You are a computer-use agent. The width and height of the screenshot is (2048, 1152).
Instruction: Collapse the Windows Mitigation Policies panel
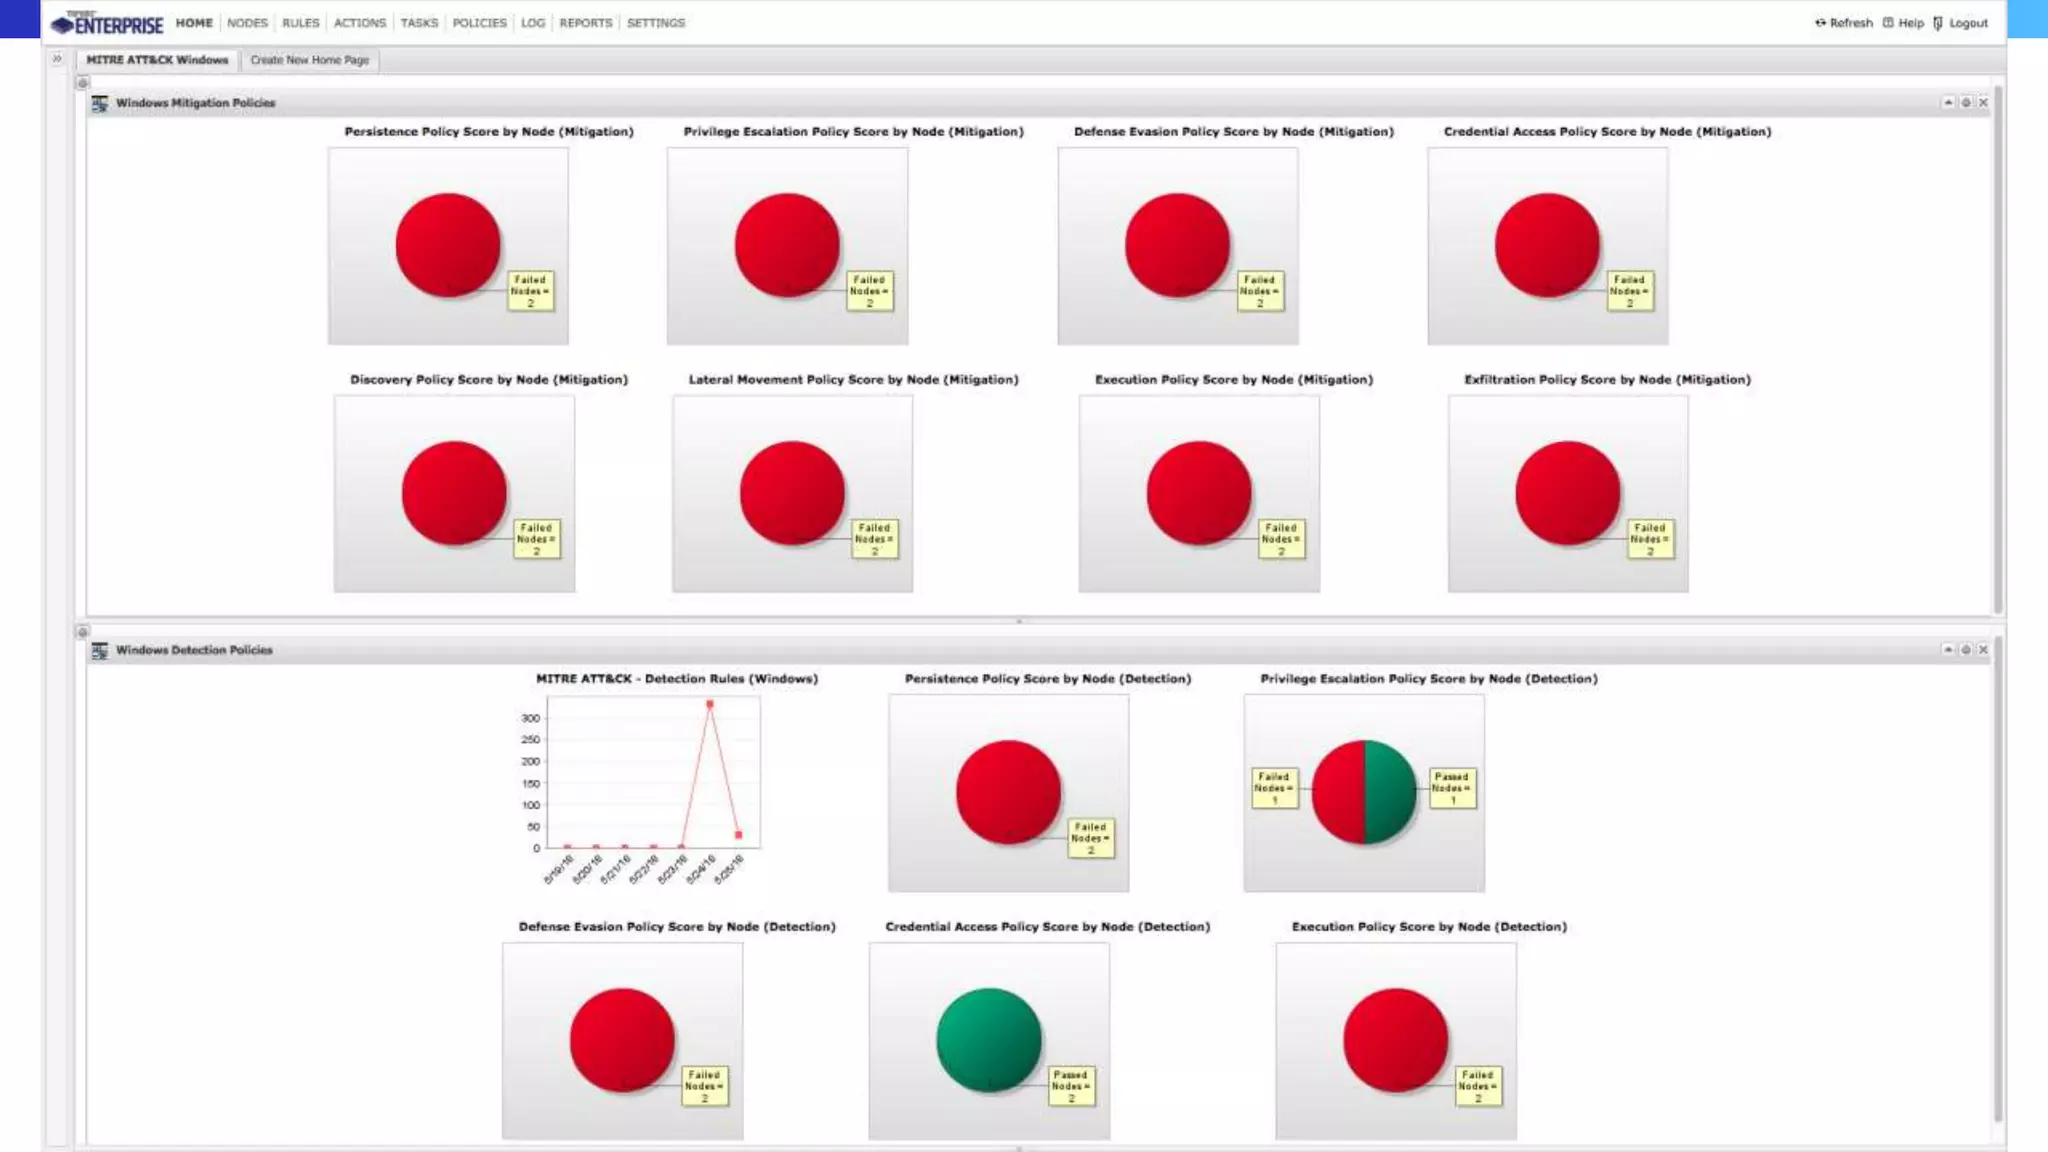click(1948, 103)
